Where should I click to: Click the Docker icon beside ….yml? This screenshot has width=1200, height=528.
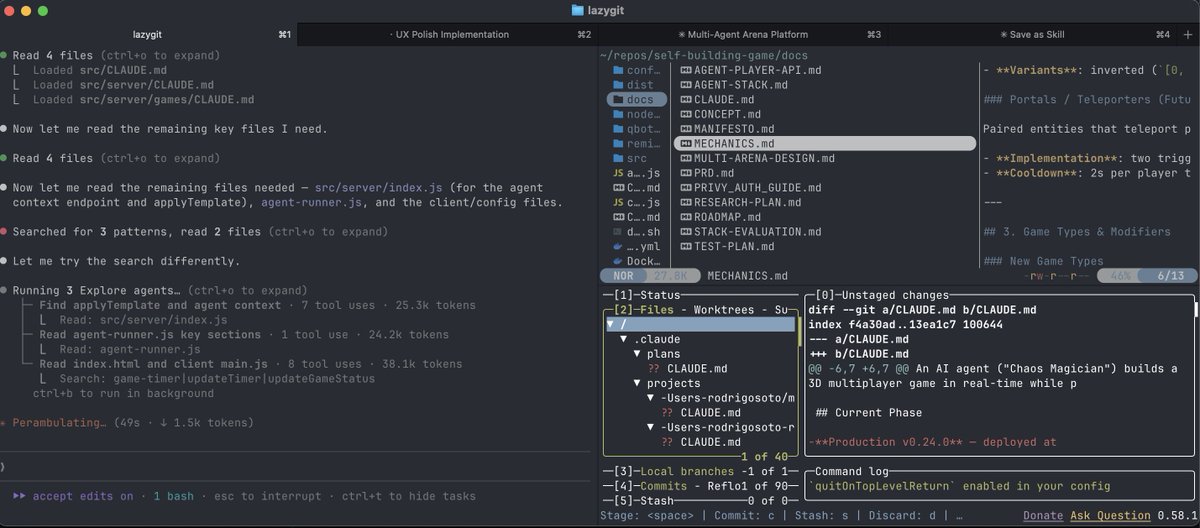(x=617, y=246)
